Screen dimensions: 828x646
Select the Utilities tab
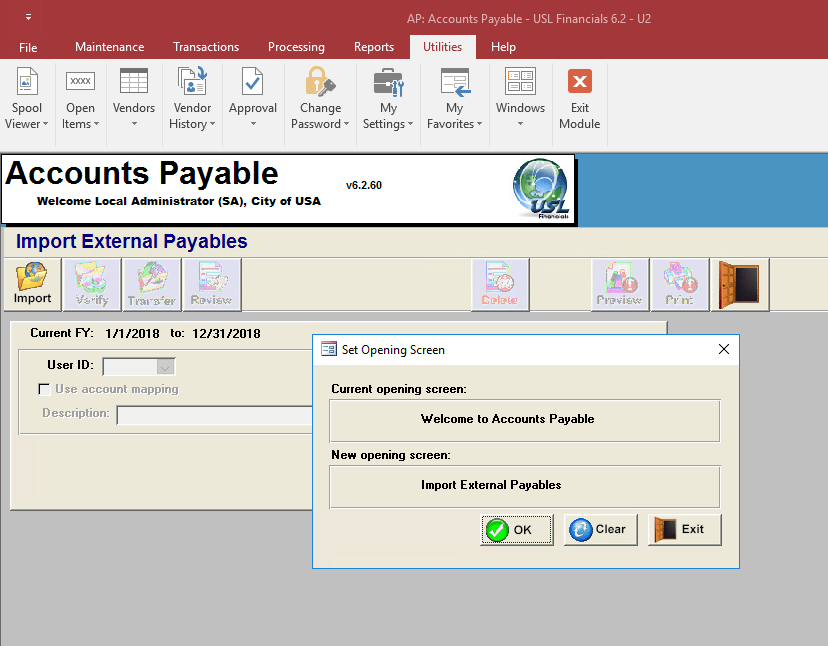click(x=443, y=47)
